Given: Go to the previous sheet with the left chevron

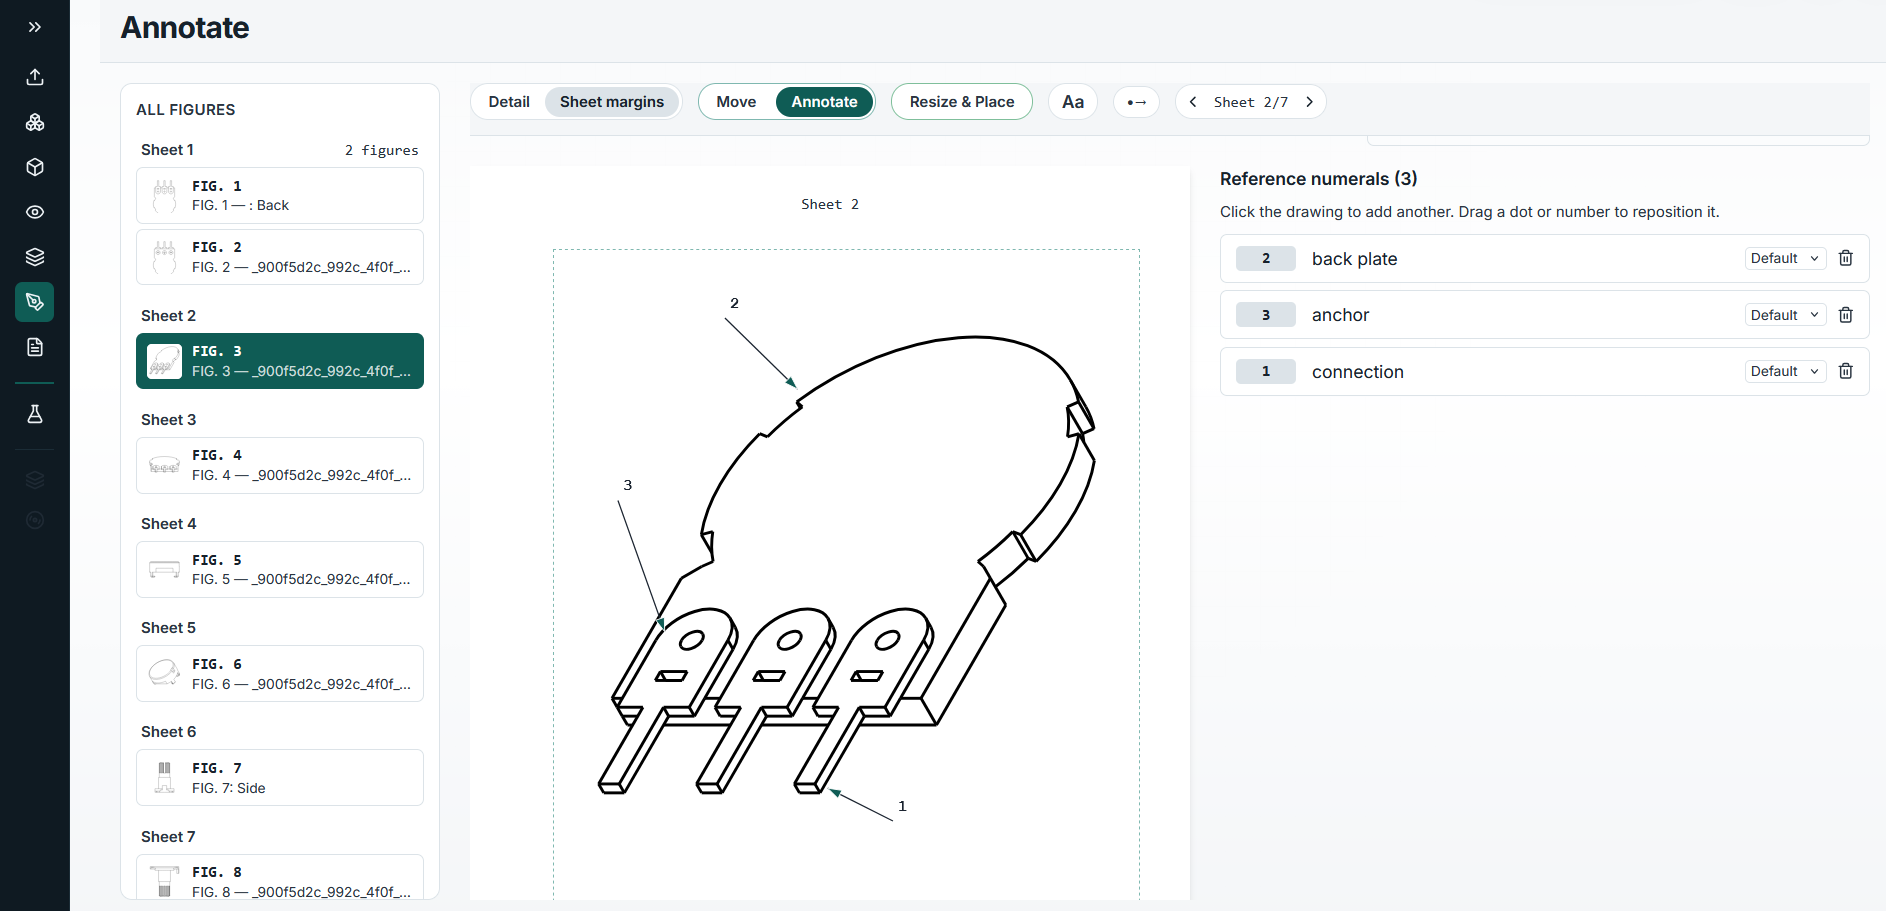Looking at the screenshot, I should (1193, 102).
